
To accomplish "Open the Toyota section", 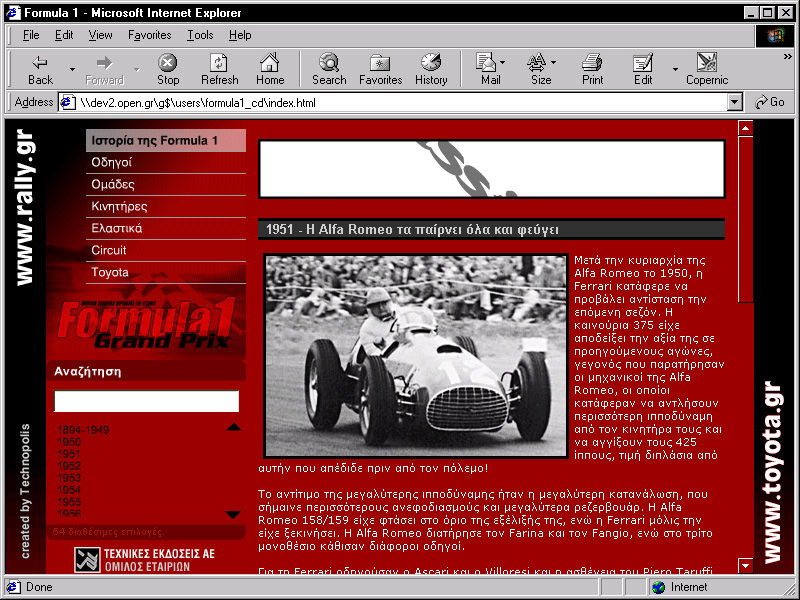I will tap(166, 272).
